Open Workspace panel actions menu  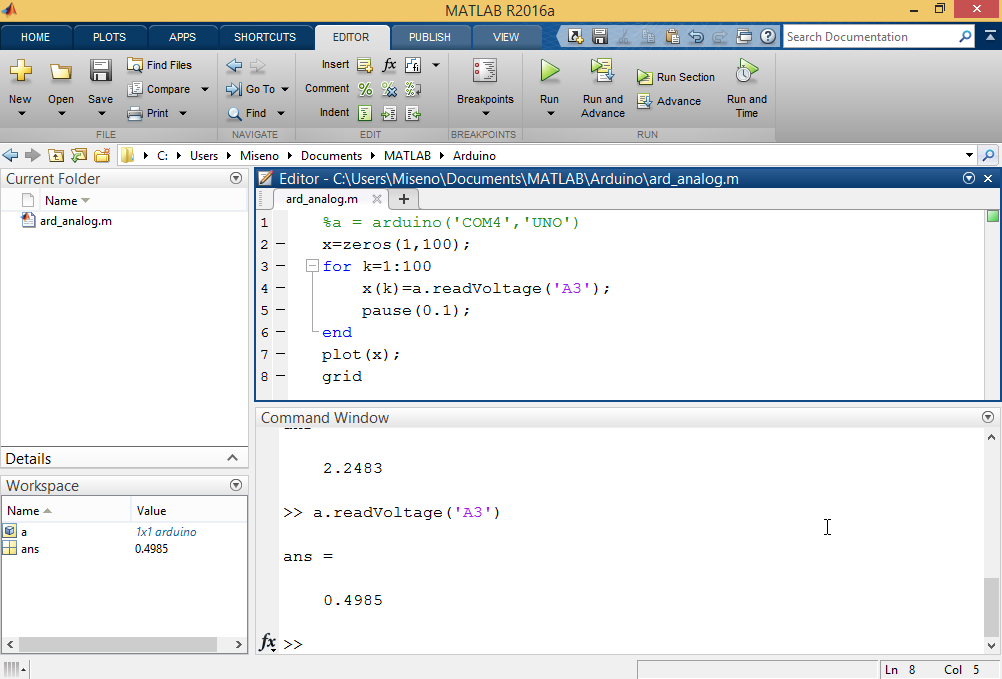236,485
